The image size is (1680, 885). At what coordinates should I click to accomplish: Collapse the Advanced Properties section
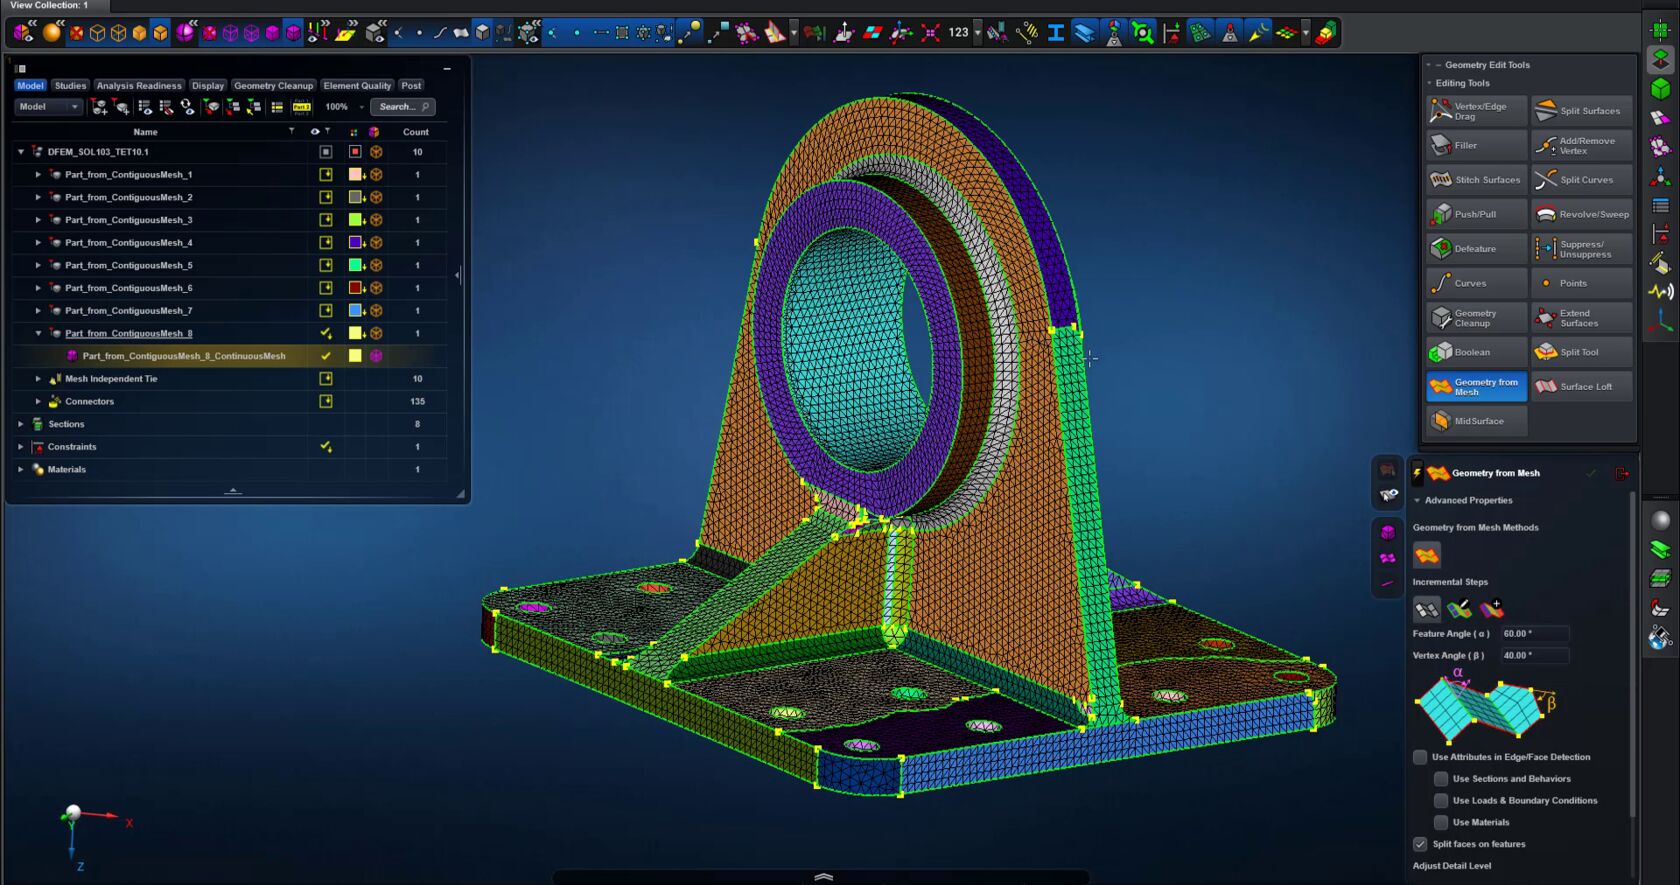[x=1417, y=501]
